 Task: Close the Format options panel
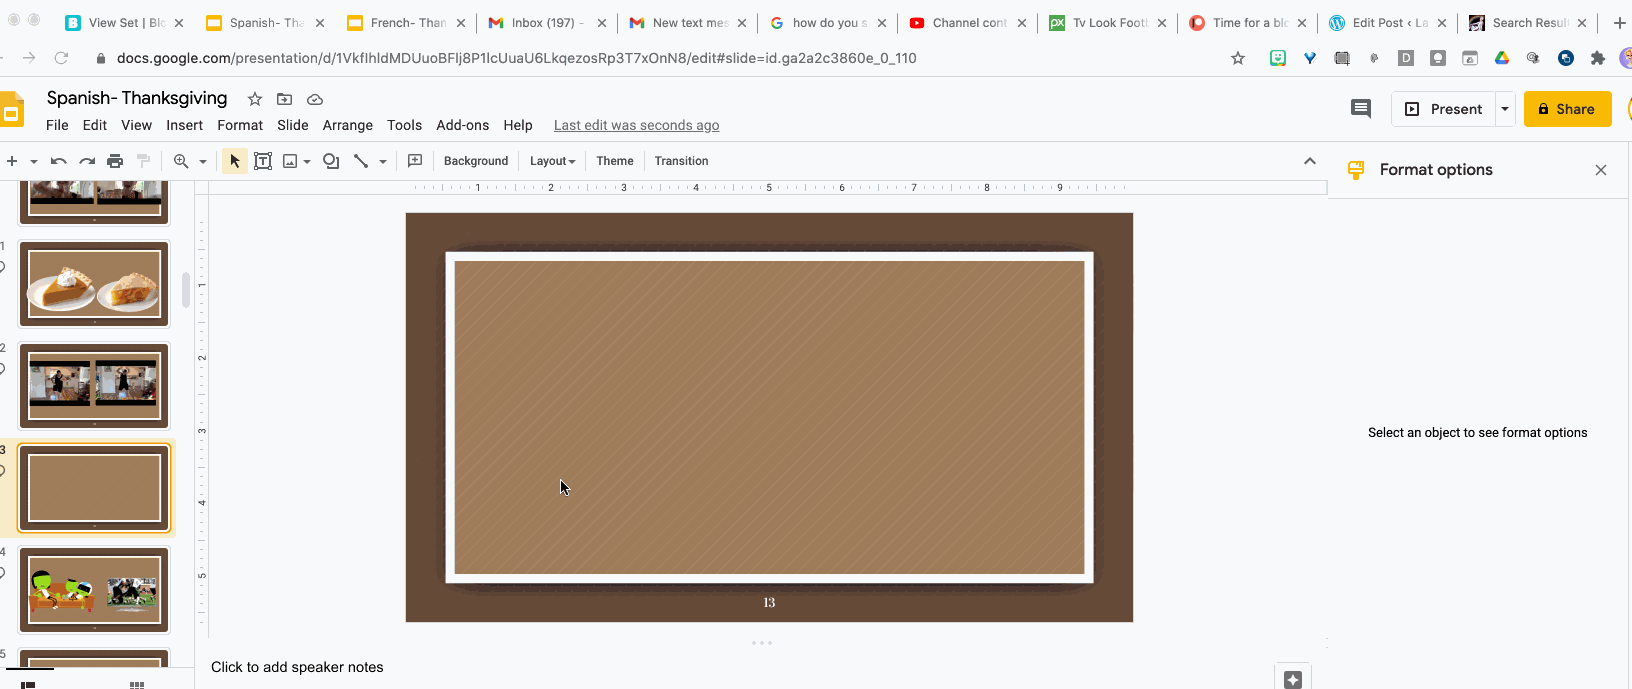(x=1600, y=170)
